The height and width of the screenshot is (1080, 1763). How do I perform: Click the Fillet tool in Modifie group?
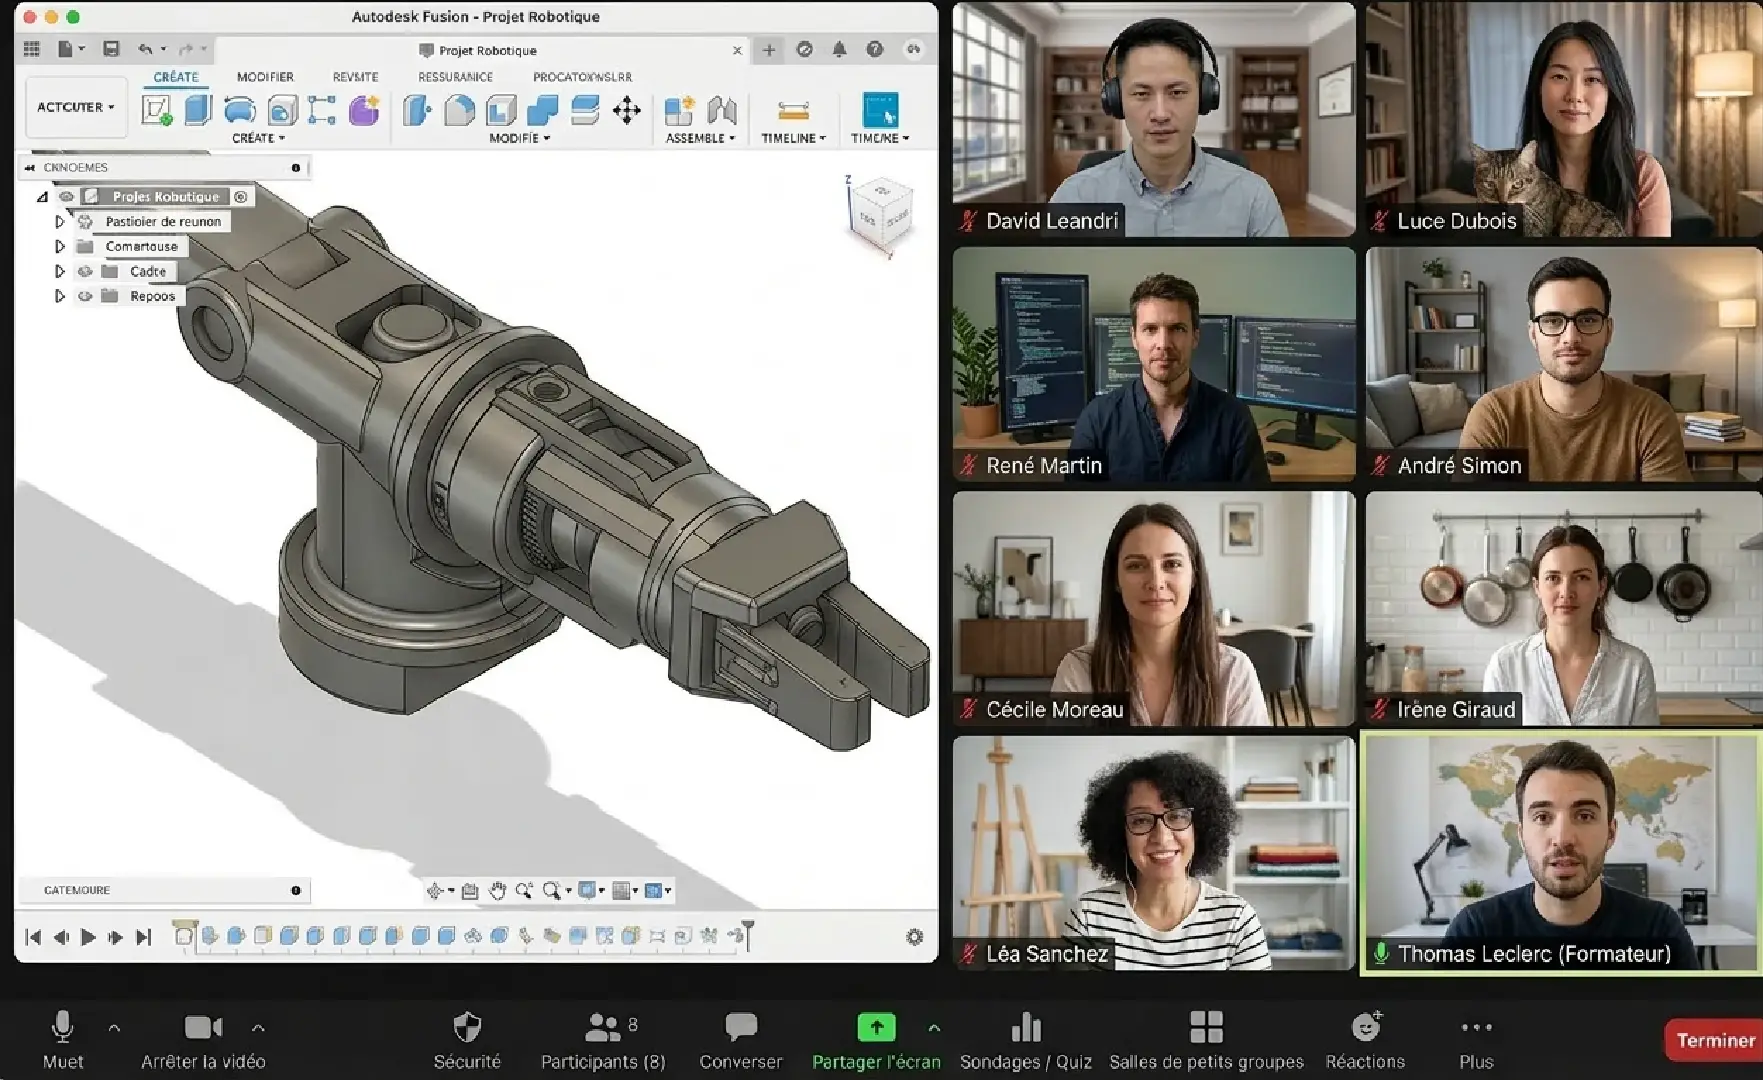coord(459,110)
